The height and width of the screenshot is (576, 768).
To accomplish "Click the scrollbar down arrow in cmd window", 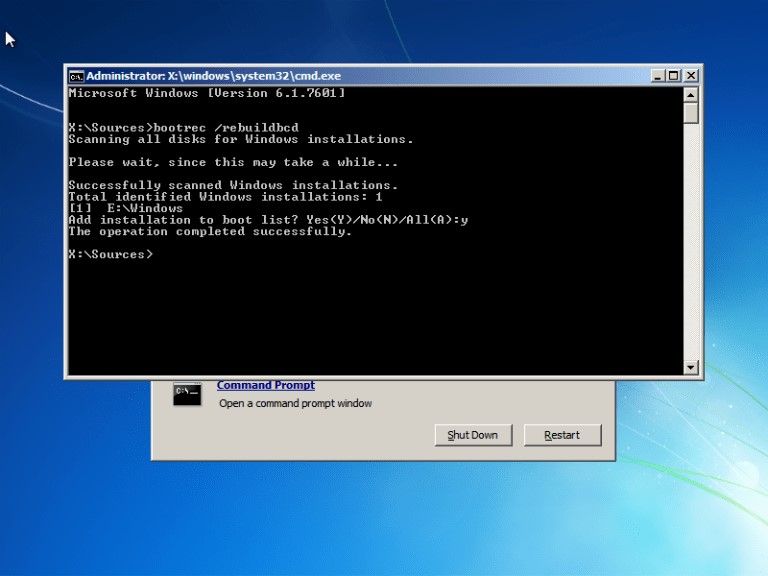I will (691, 367).
